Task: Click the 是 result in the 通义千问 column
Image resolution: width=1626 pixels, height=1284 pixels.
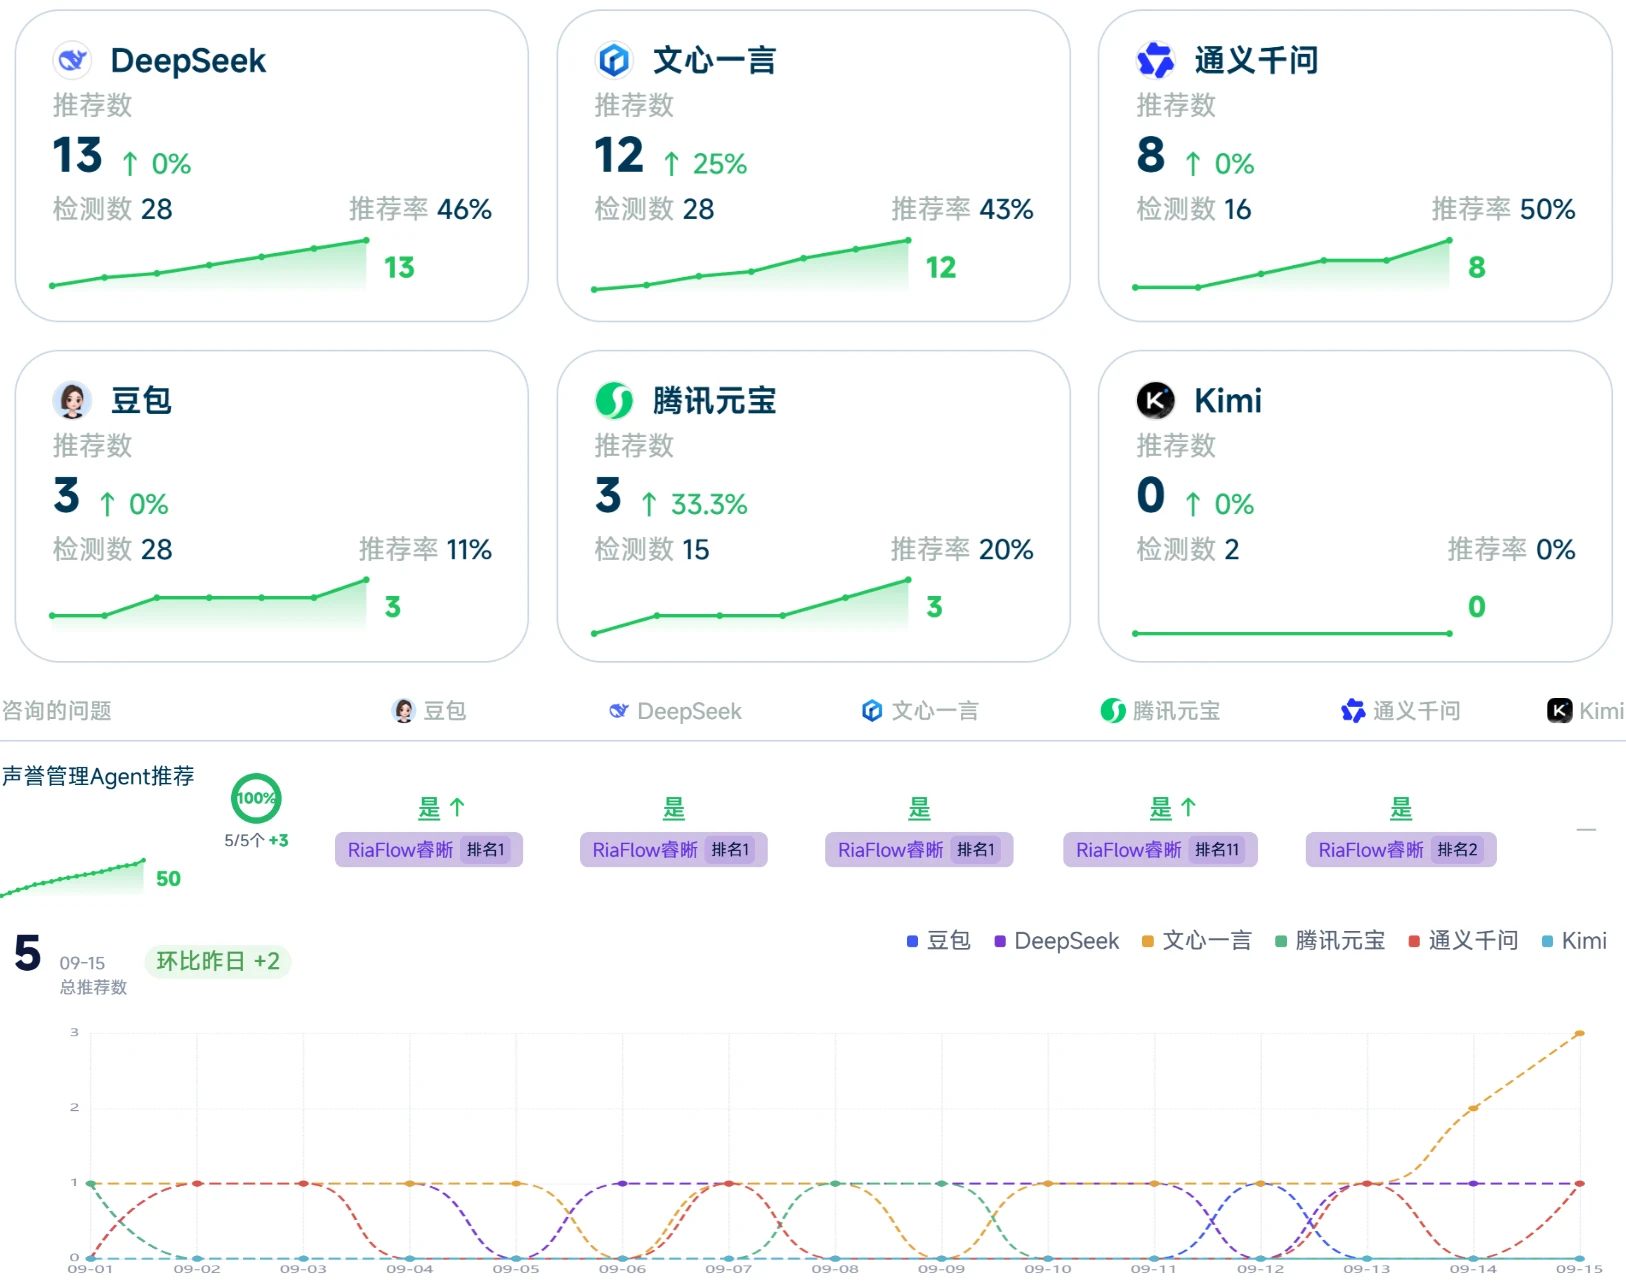Action: pos(1401,808)
